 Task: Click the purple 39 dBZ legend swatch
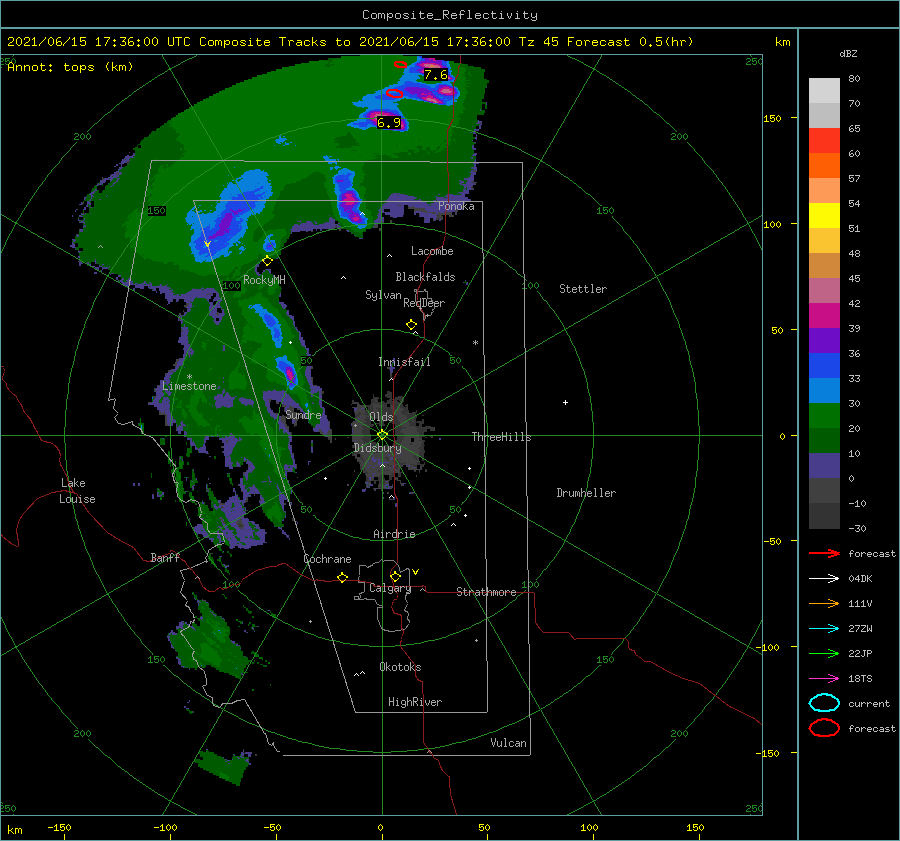point(824,340)
